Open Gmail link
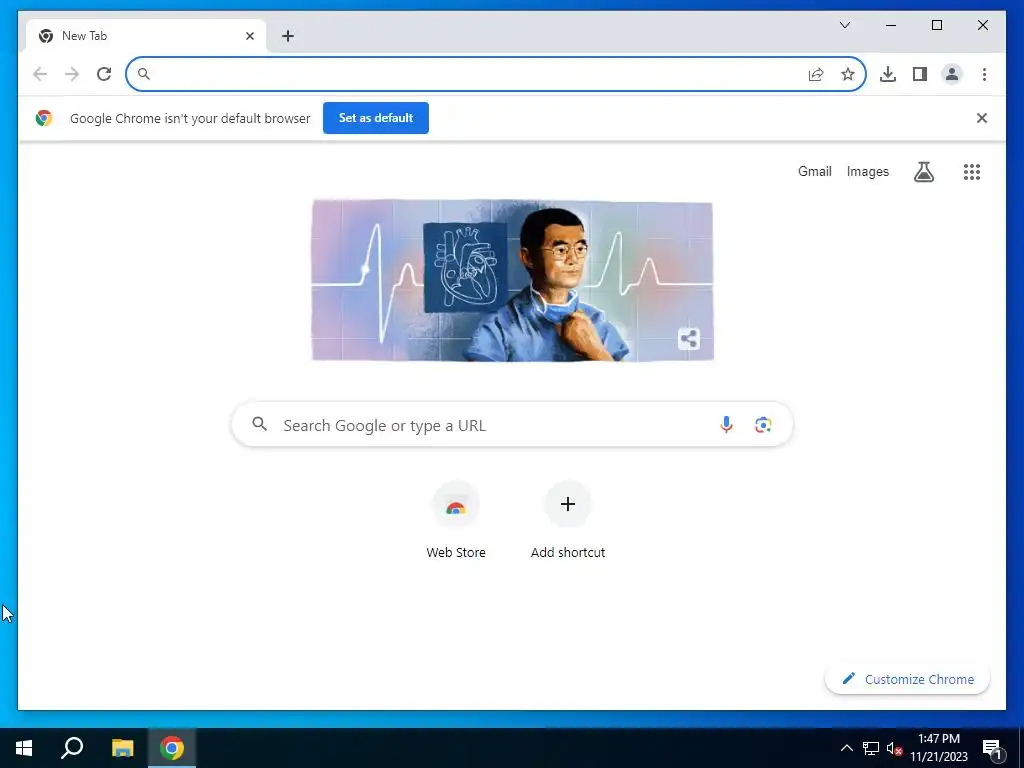 (814, 172)
